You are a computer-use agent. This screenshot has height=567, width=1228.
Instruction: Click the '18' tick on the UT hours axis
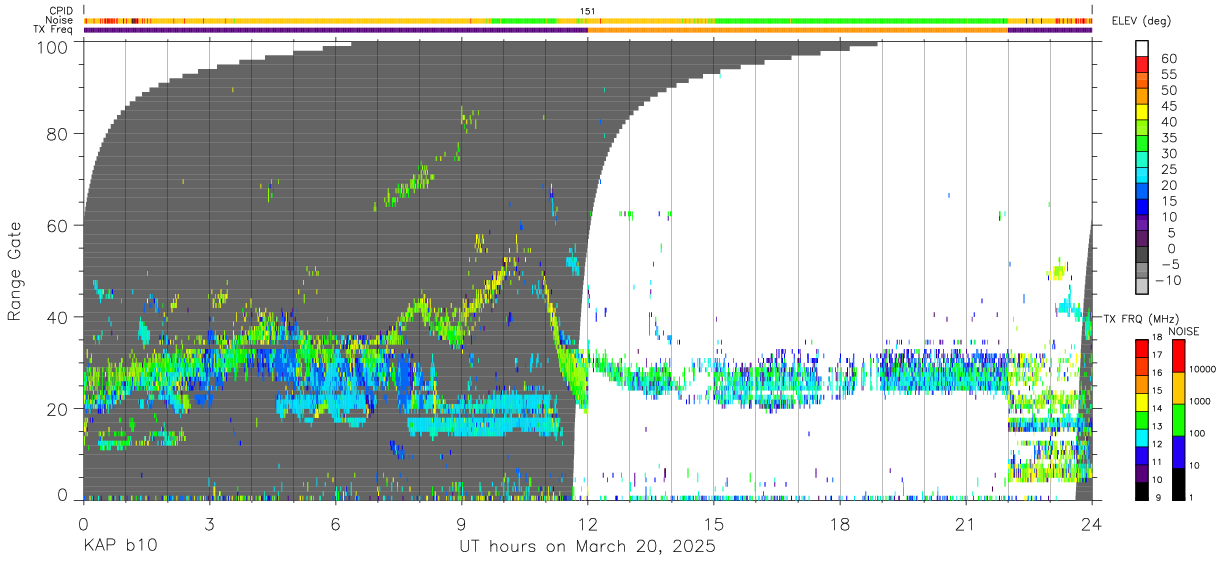840,523
